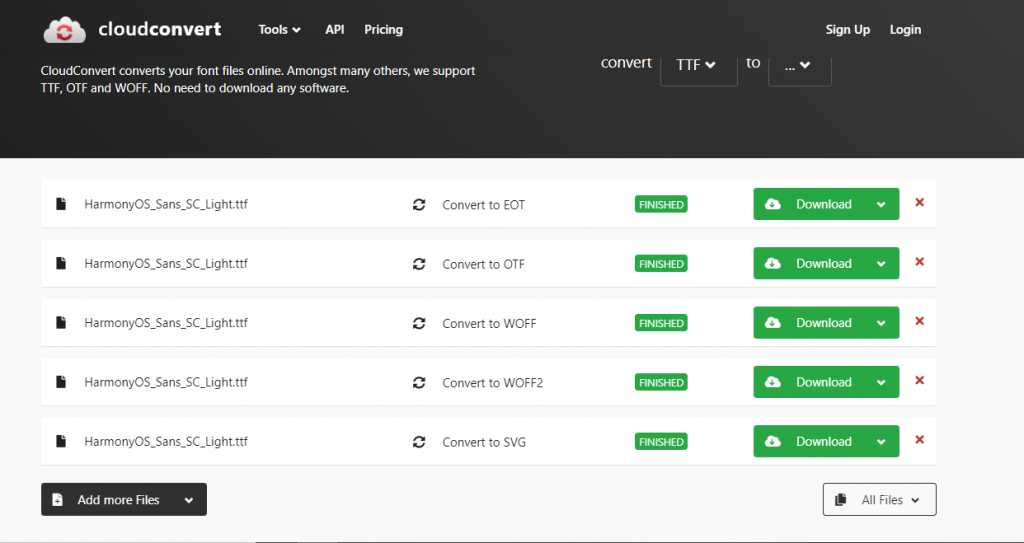Remove the Convert to WOFF row using red X
This screenshot has width=1024, height=543.
point(919,322)
